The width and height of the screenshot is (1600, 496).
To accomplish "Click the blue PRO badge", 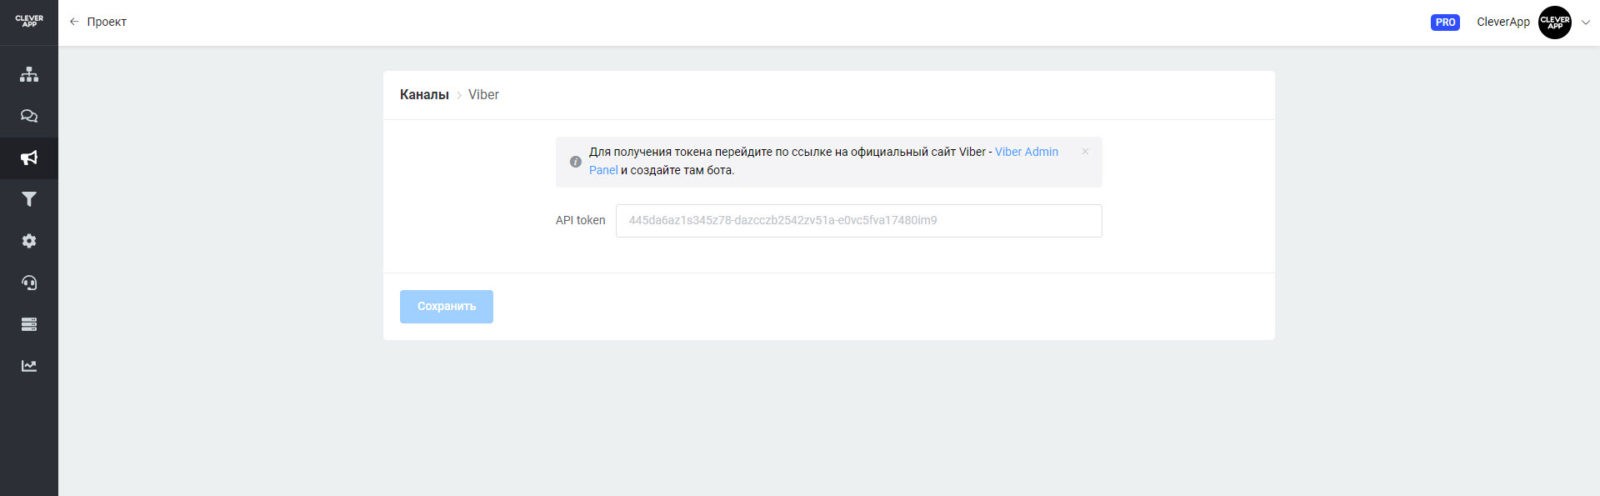I will [1445, 22].
